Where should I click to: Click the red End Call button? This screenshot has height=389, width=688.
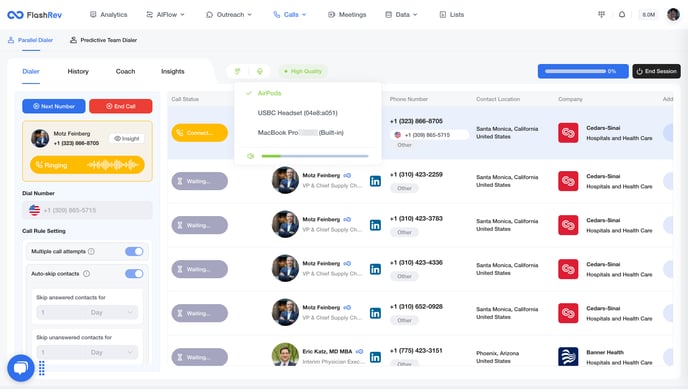coord(121,106)
